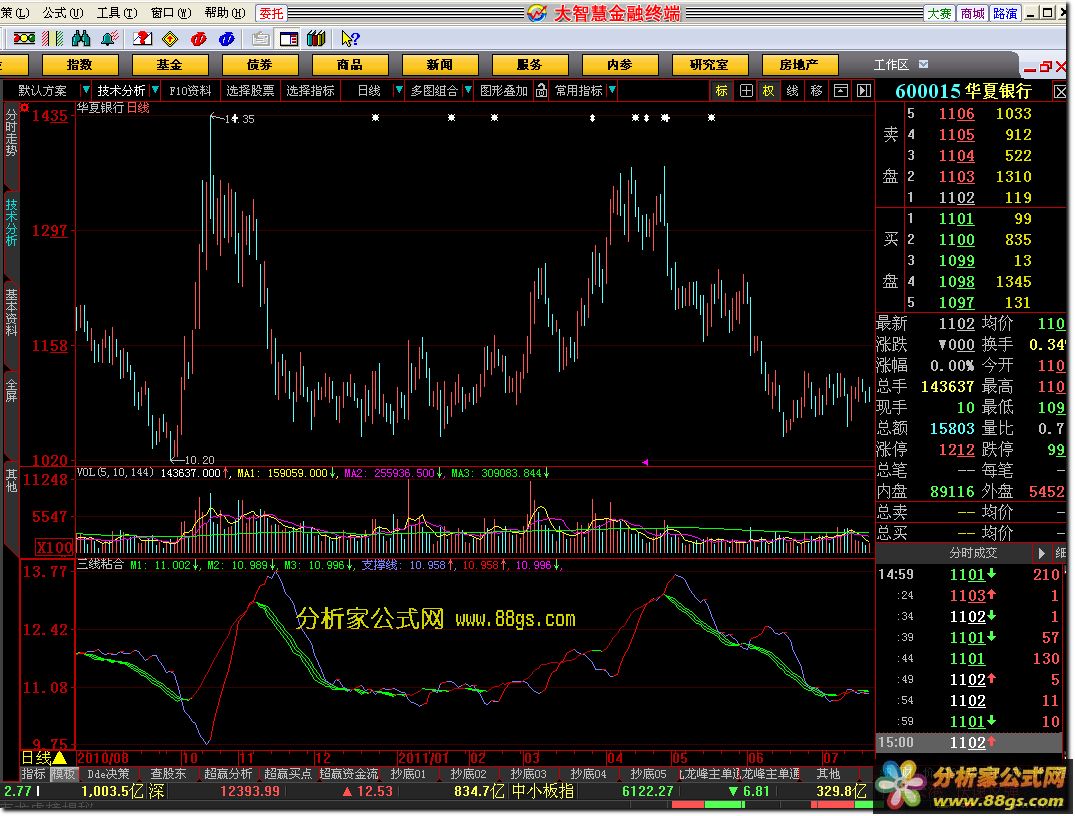Select the 模板 bottom tab

click(63, 773)
